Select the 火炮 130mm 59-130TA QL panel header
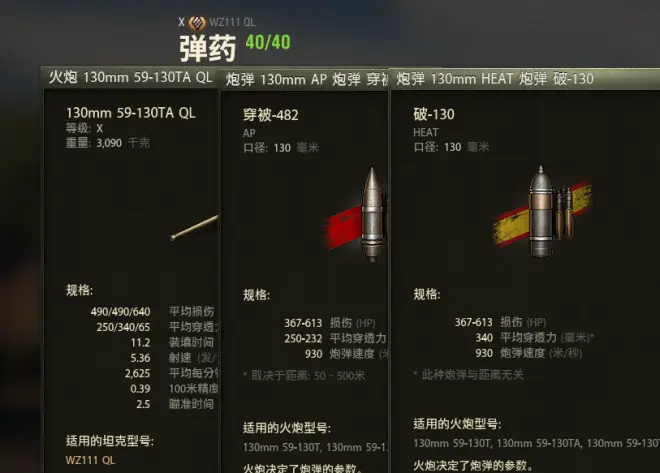 pyautogui.click(x=130, y=77)
